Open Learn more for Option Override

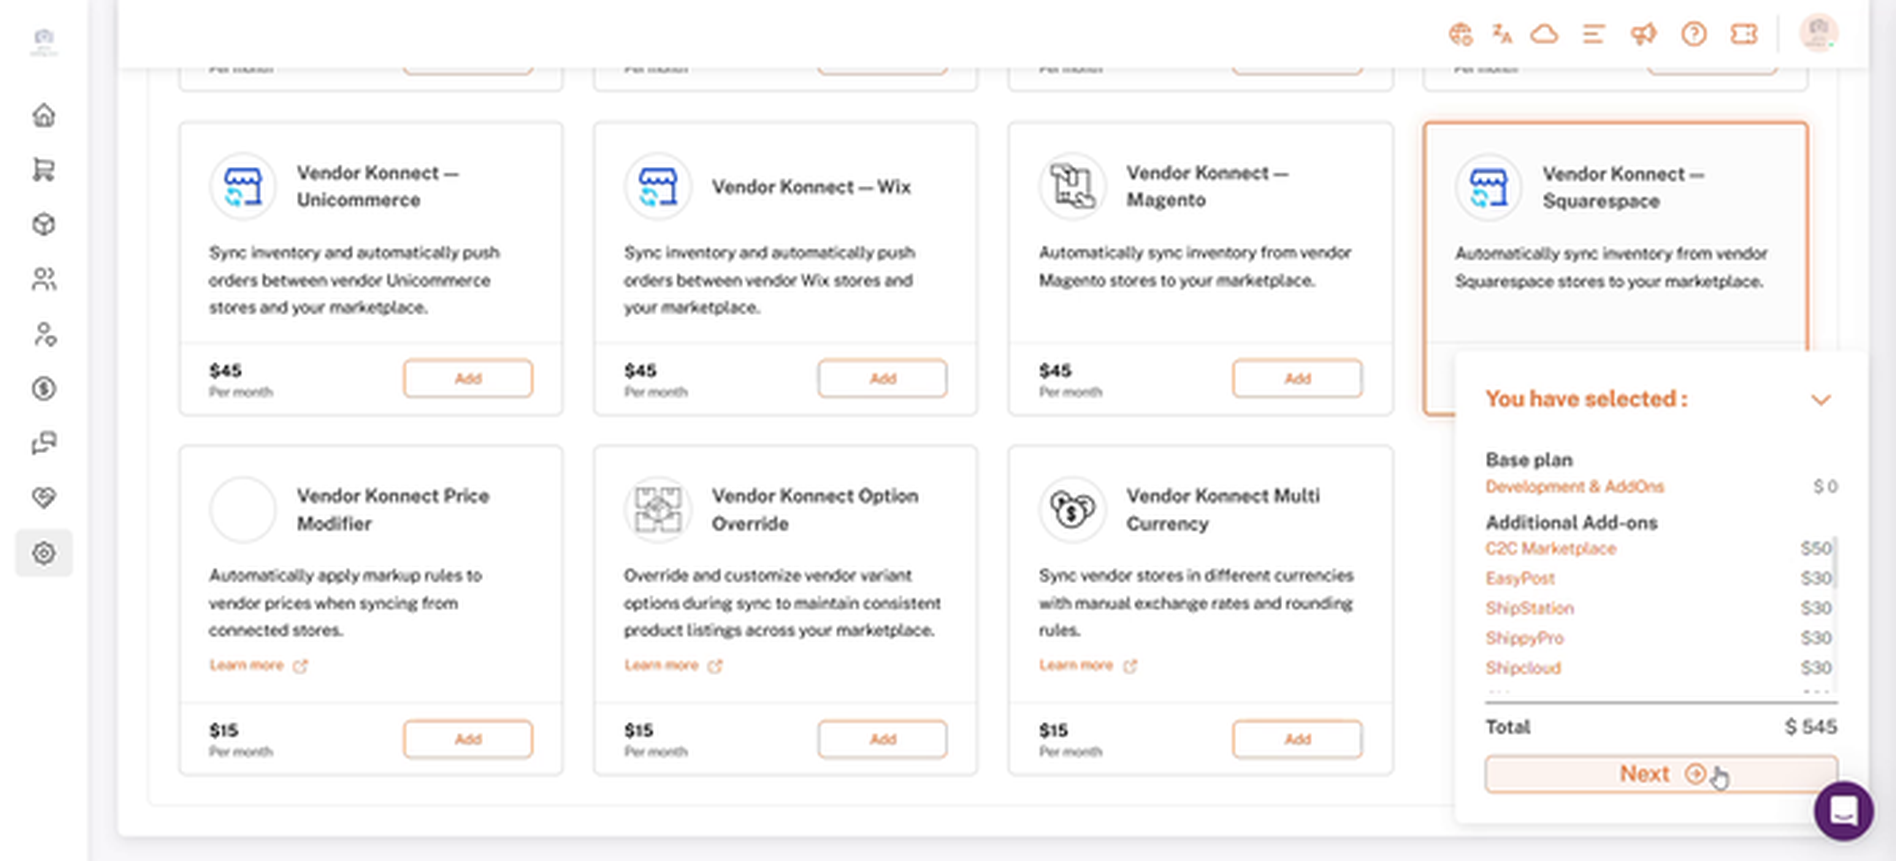(x=673, y=665)
